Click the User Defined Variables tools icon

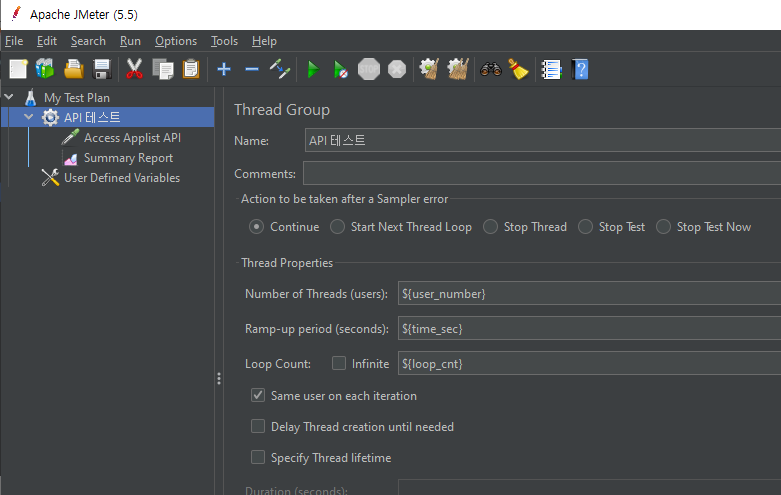(x=50, y=178)
